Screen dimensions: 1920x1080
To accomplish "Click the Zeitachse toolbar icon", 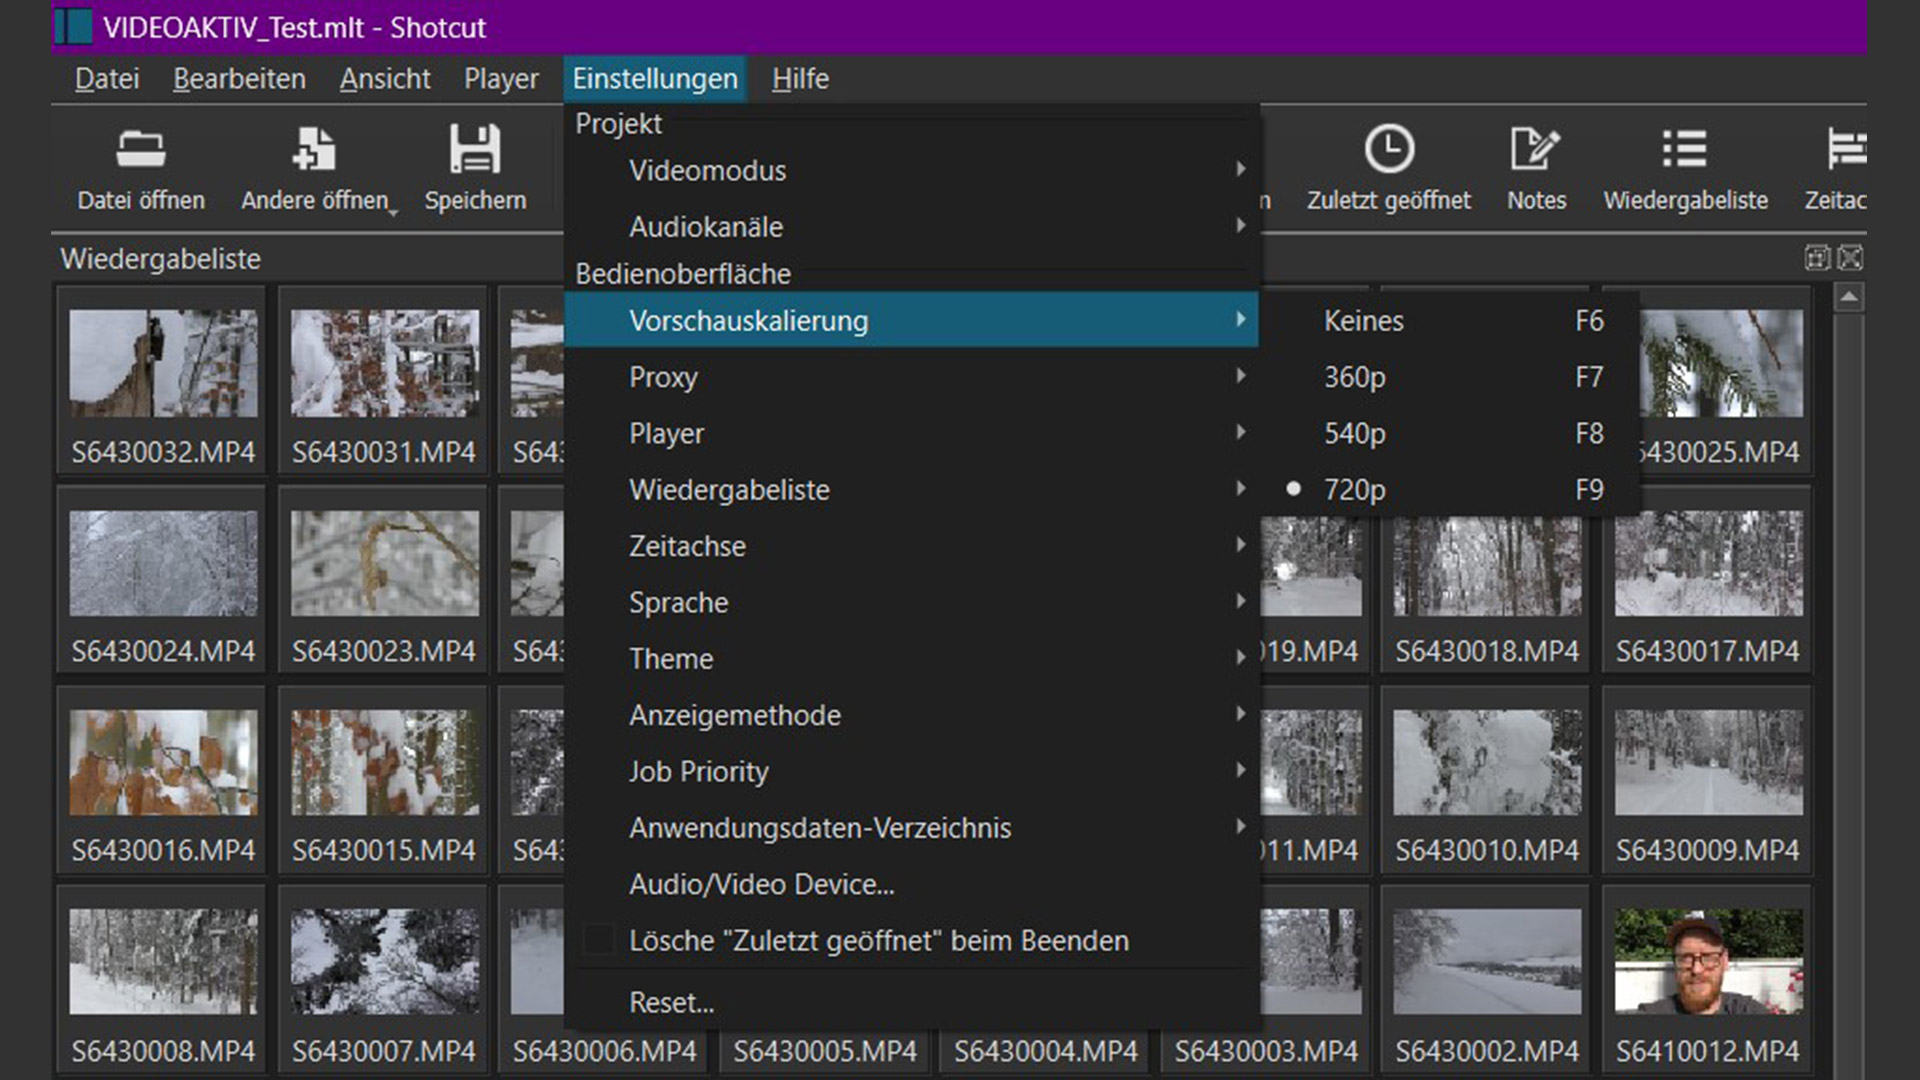I will 1845,150.
